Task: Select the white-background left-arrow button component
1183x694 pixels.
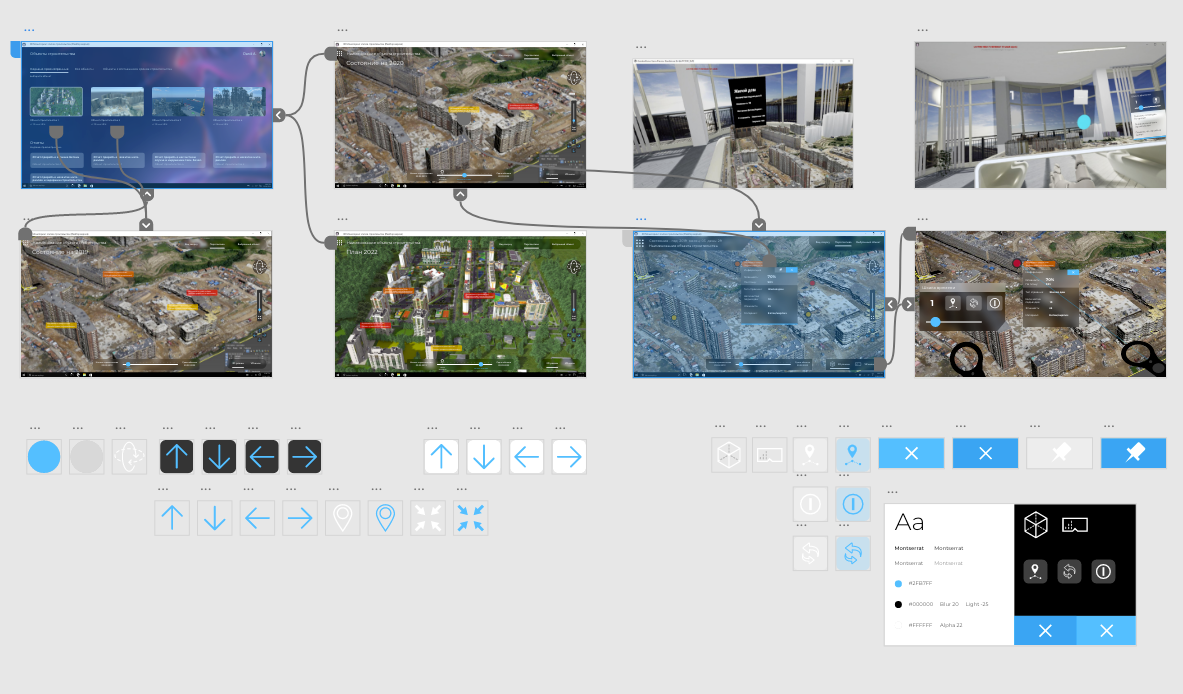Action: pyautogui.click(x=527, y=456)
